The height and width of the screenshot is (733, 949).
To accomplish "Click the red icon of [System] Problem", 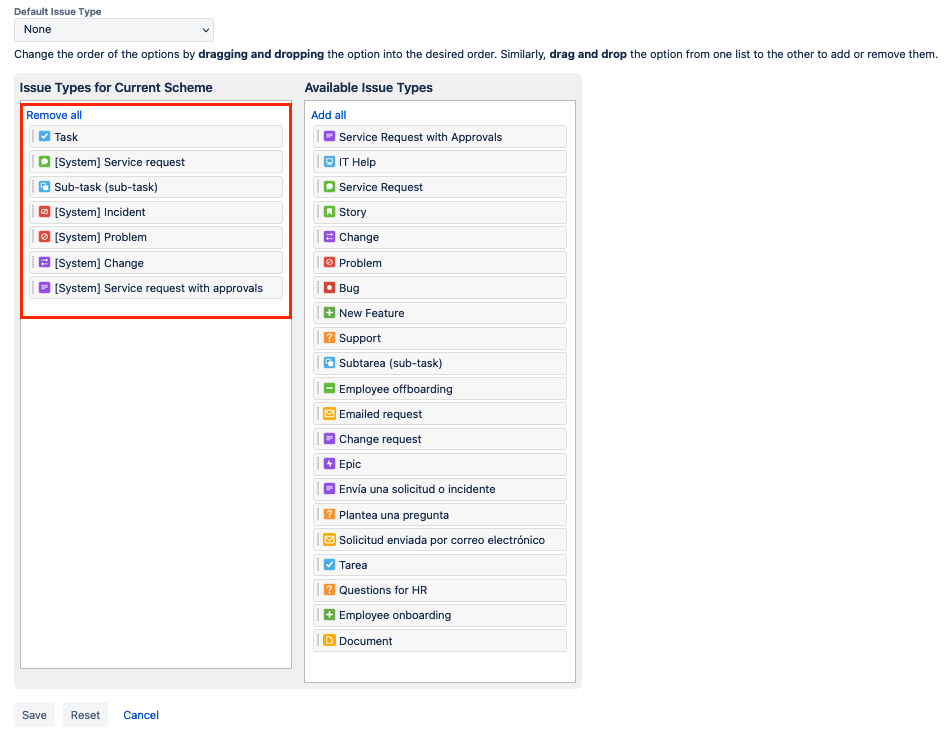I will pos(44,237).
